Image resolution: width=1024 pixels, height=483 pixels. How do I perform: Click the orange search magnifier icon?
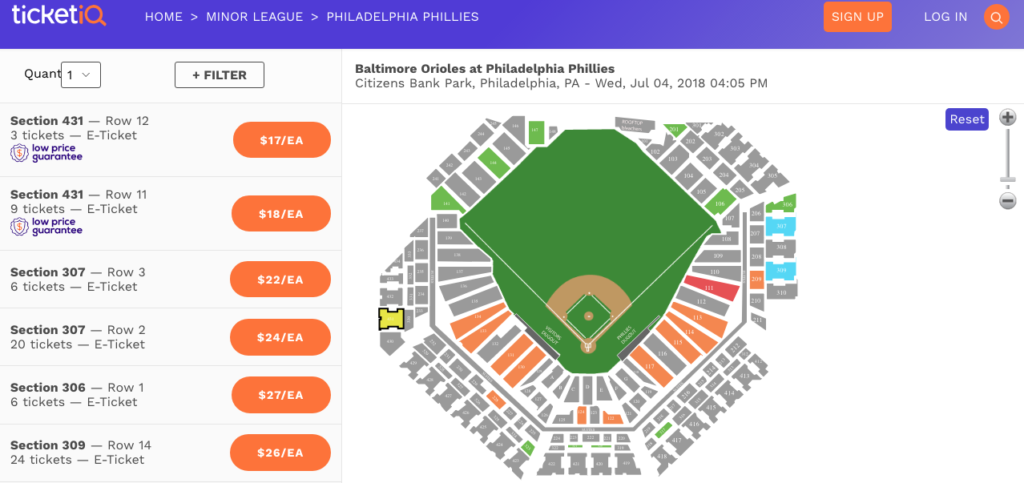[996, 17]
